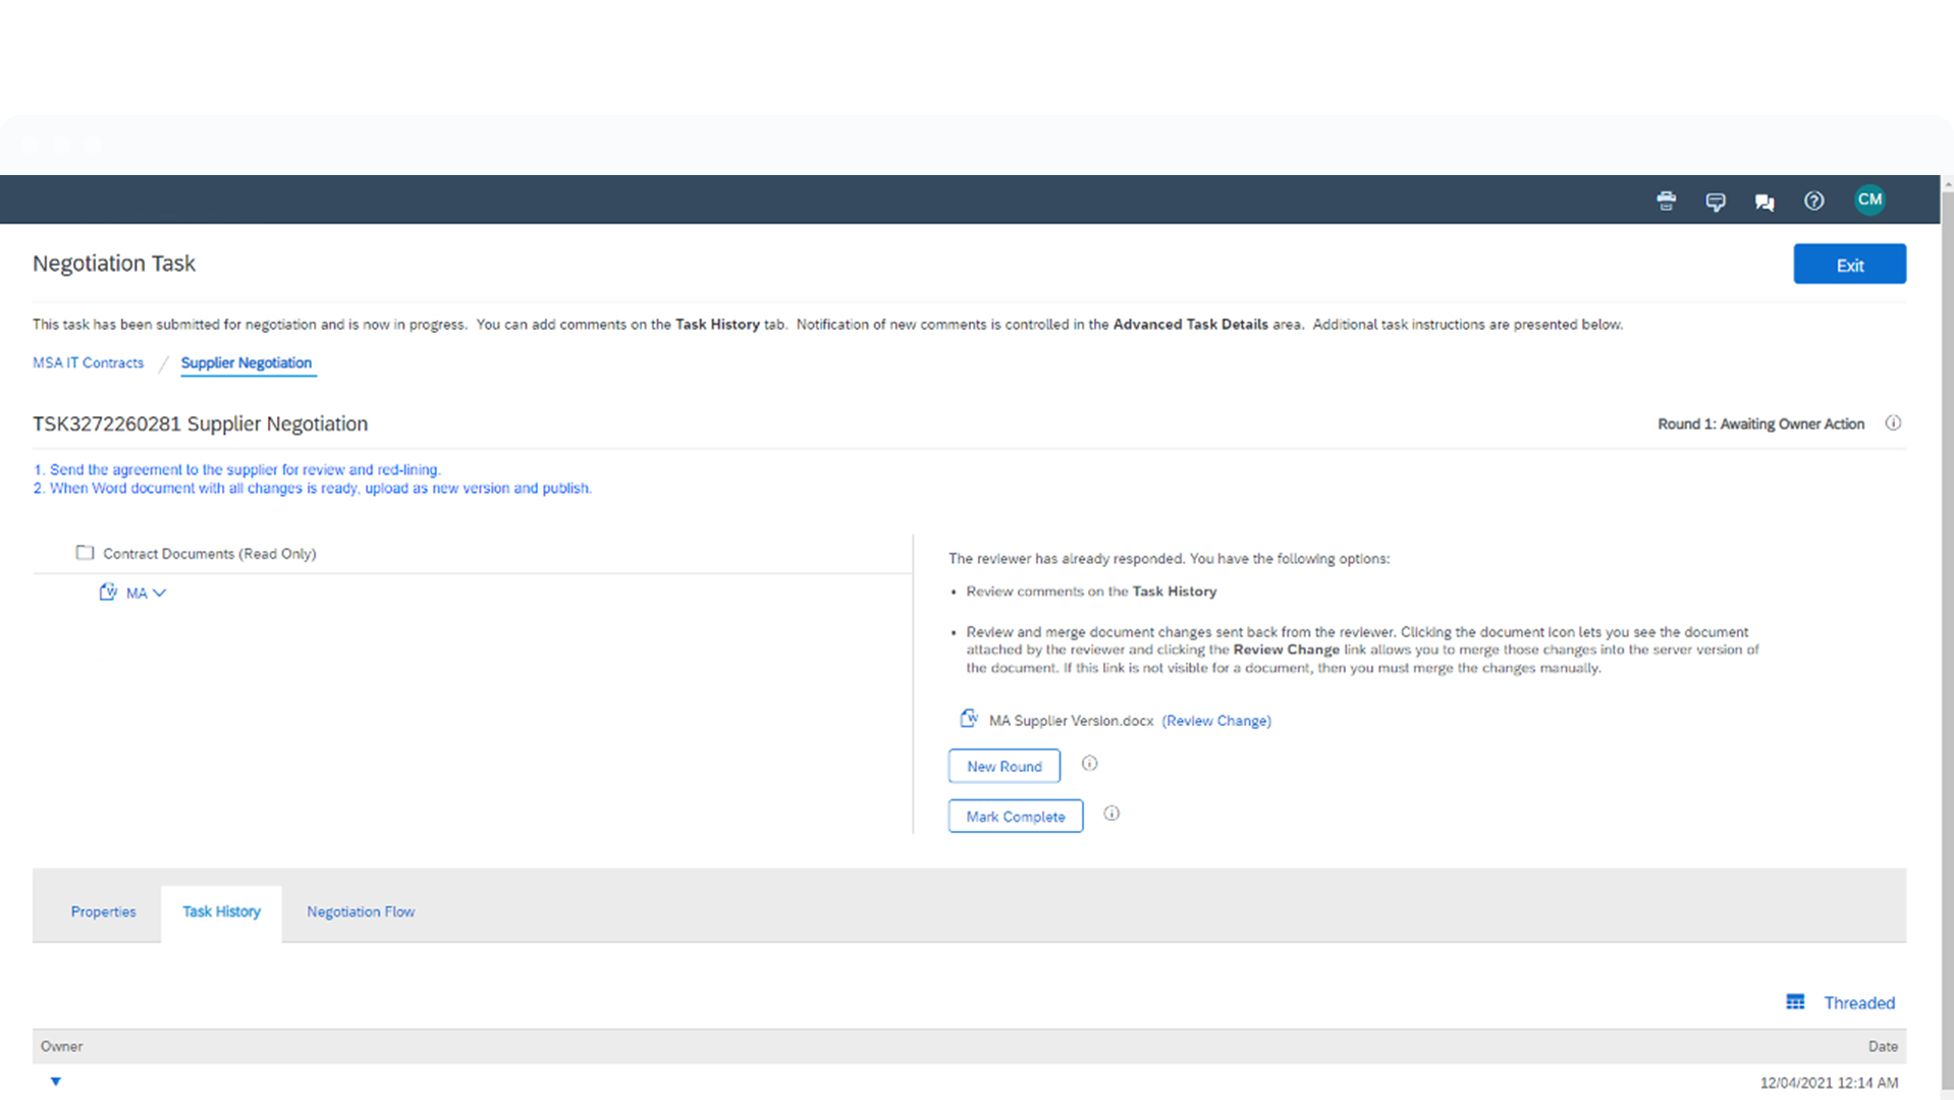Click info icon beside Round 1 status
The image size is (1954, 1100).
coord(1893,423)
